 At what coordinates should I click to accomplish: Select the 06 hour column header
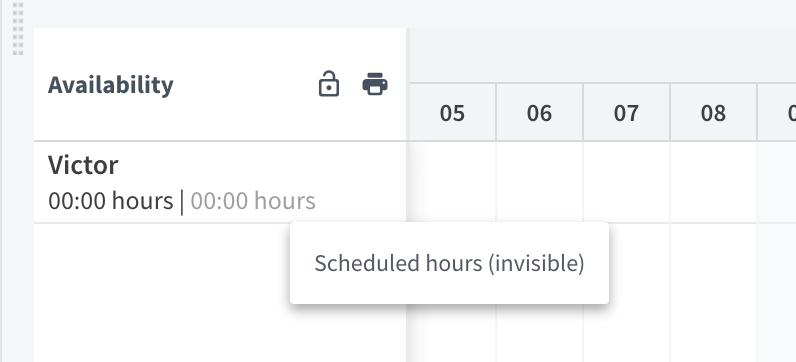click(539, 113)
